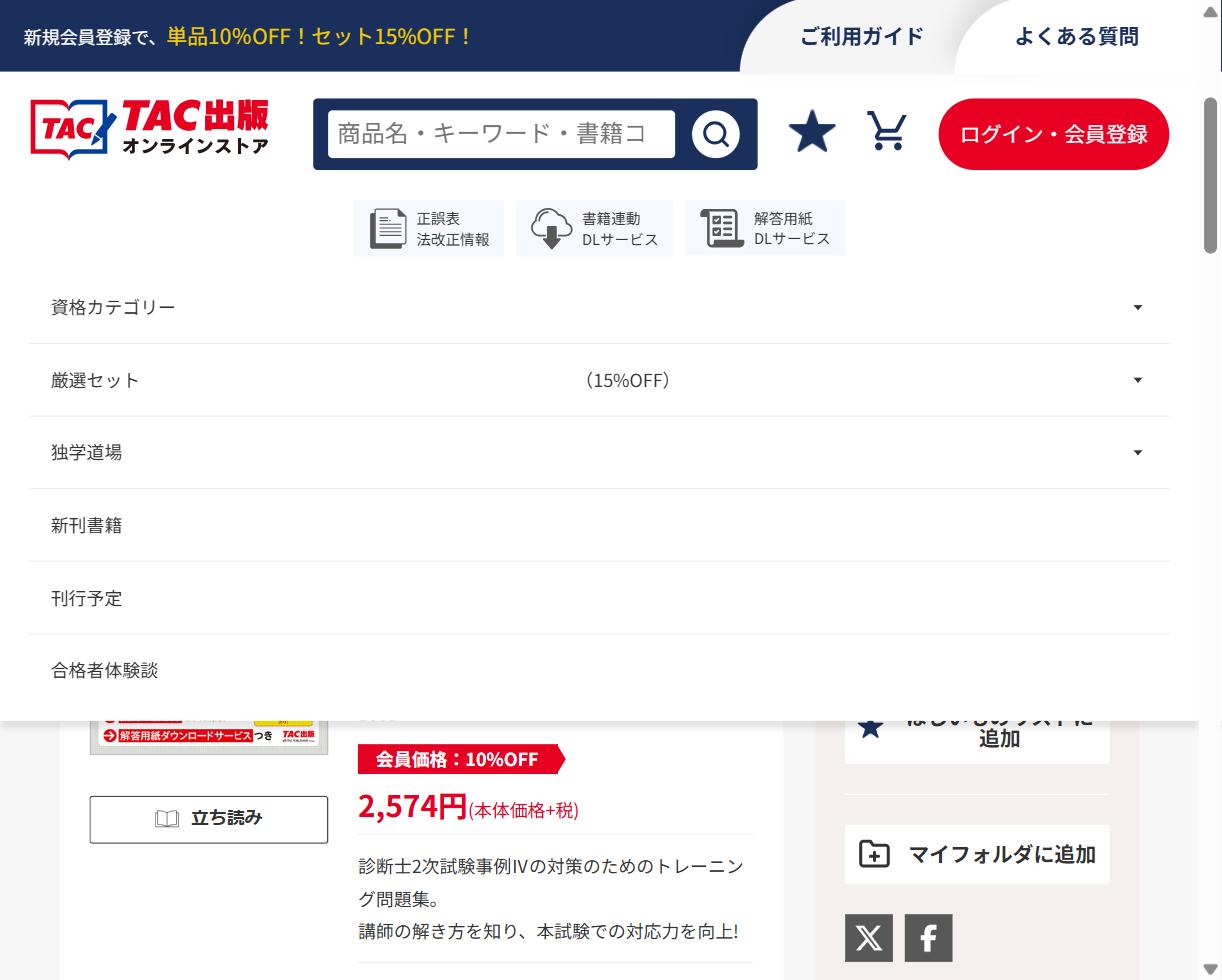Screen dimensions: 1222x980
Task: Focus the 商品名・キーワード search field
Action: coord(502,134)
